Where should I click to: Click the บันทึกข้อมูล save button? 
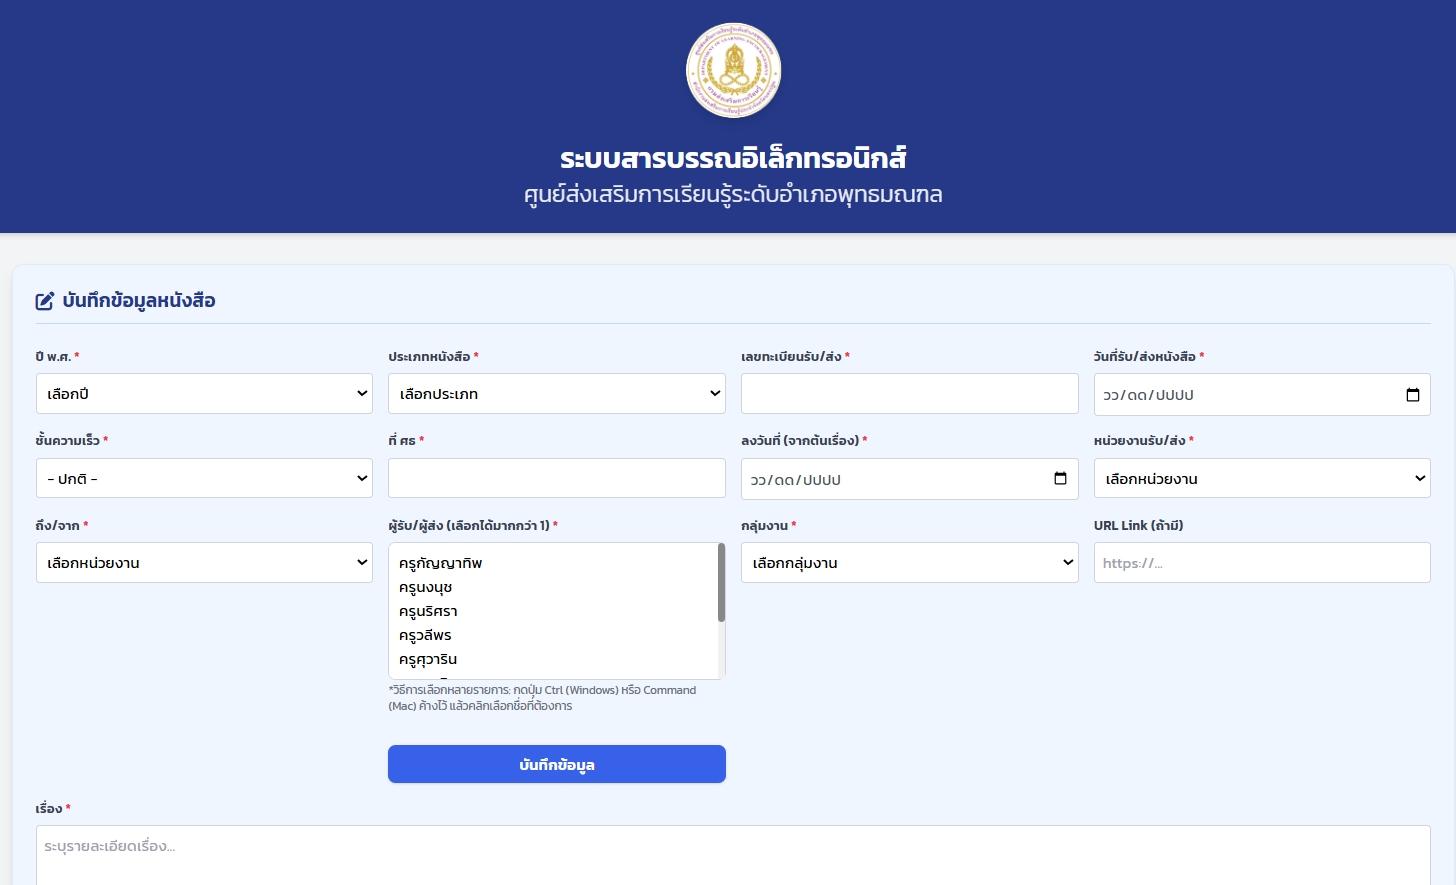(x=556, y=764)
